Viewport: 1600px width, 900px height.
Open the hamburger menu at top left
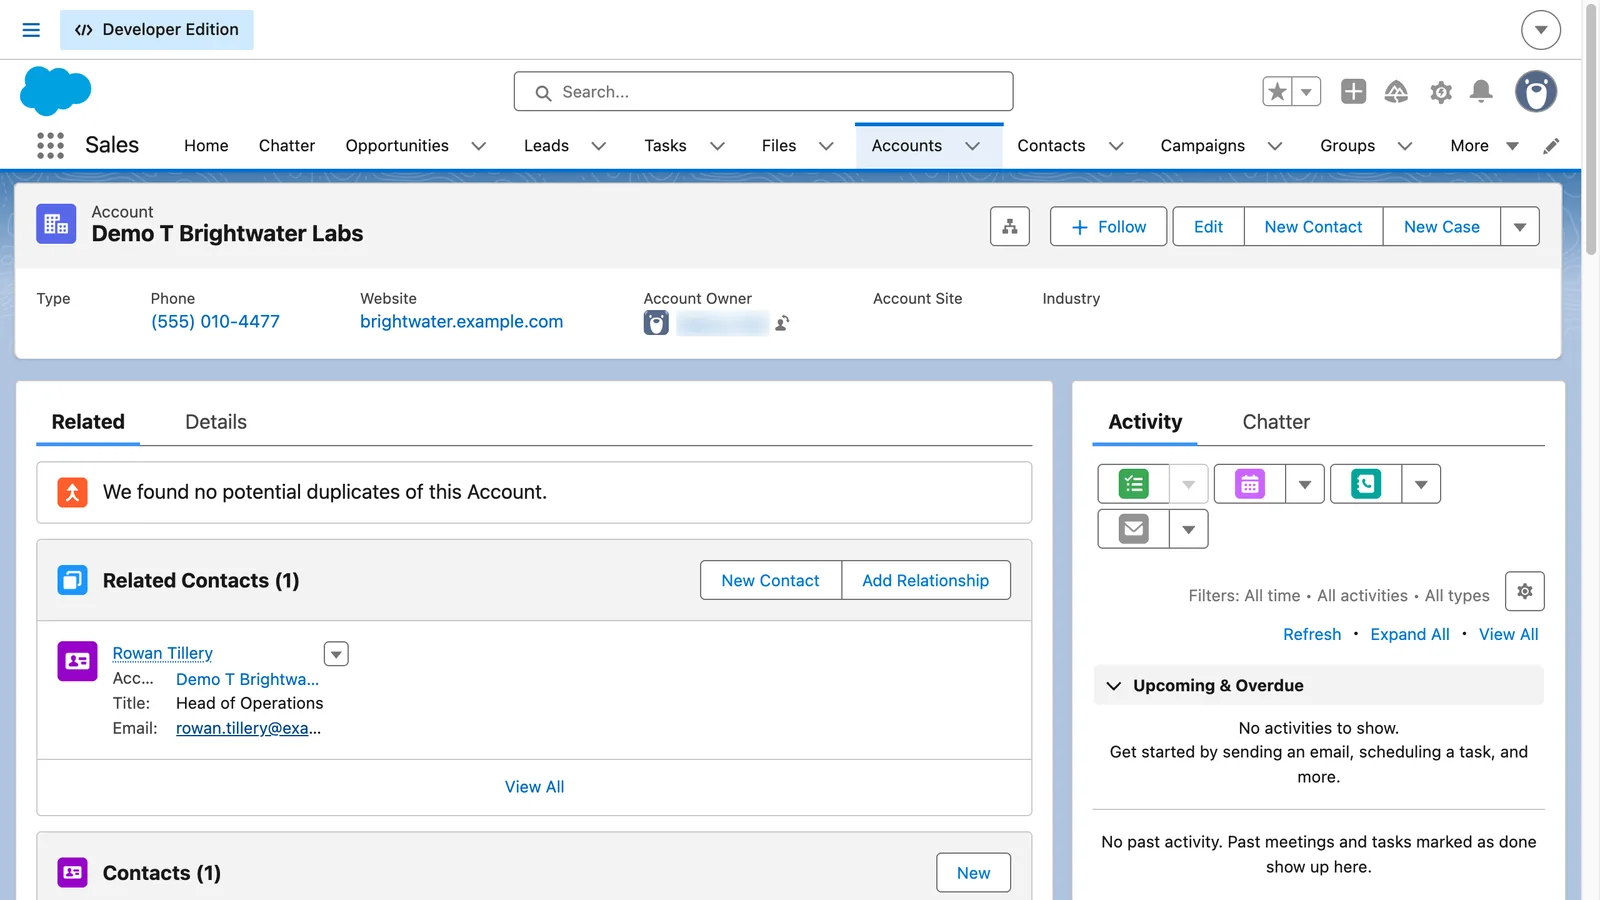pos(31,30)
